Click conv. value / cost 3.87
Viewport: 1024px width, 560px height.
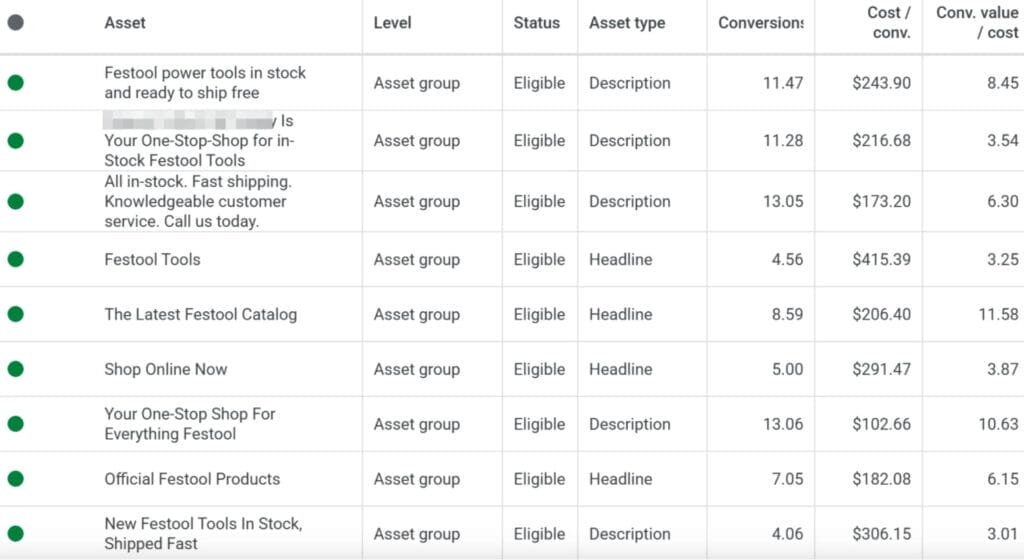pos(1002,369)
